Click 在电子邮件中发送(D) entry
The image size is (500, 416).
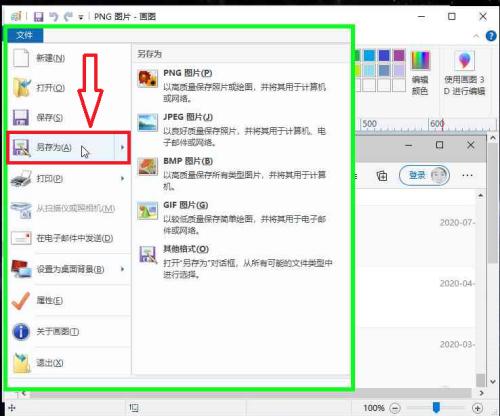[69, 238]
